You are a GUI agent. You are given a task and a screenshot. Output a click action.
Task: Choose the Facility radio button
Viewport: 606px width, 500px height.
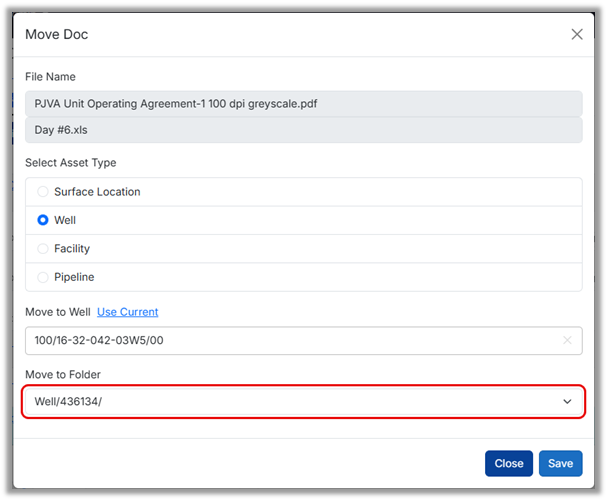43,248
